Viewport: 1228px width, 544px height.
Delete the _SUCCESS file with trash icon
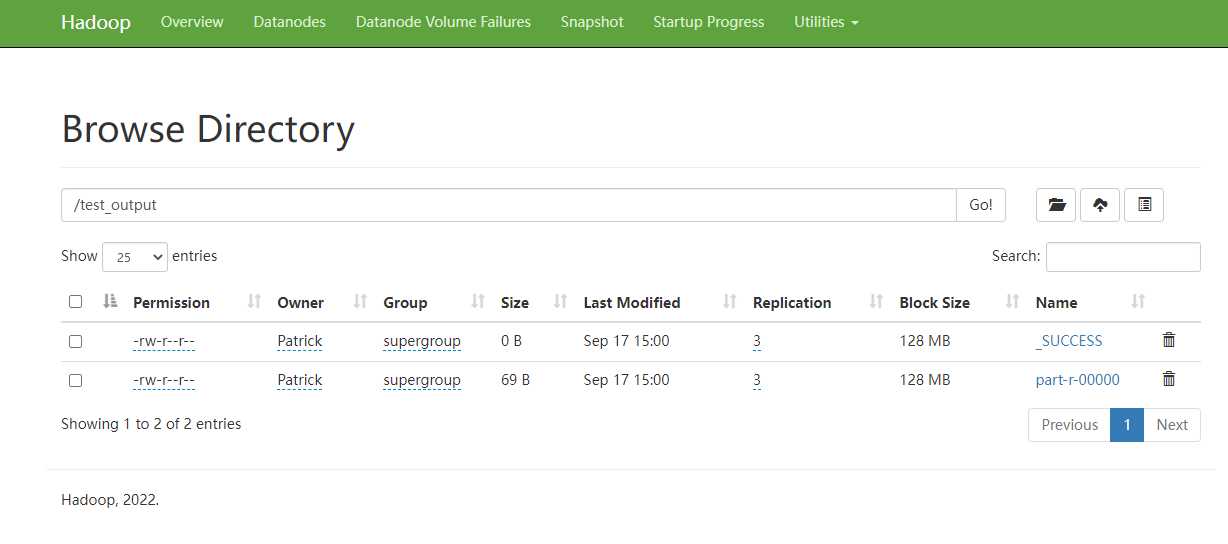pyautogui.click(x=1169, y=340)
